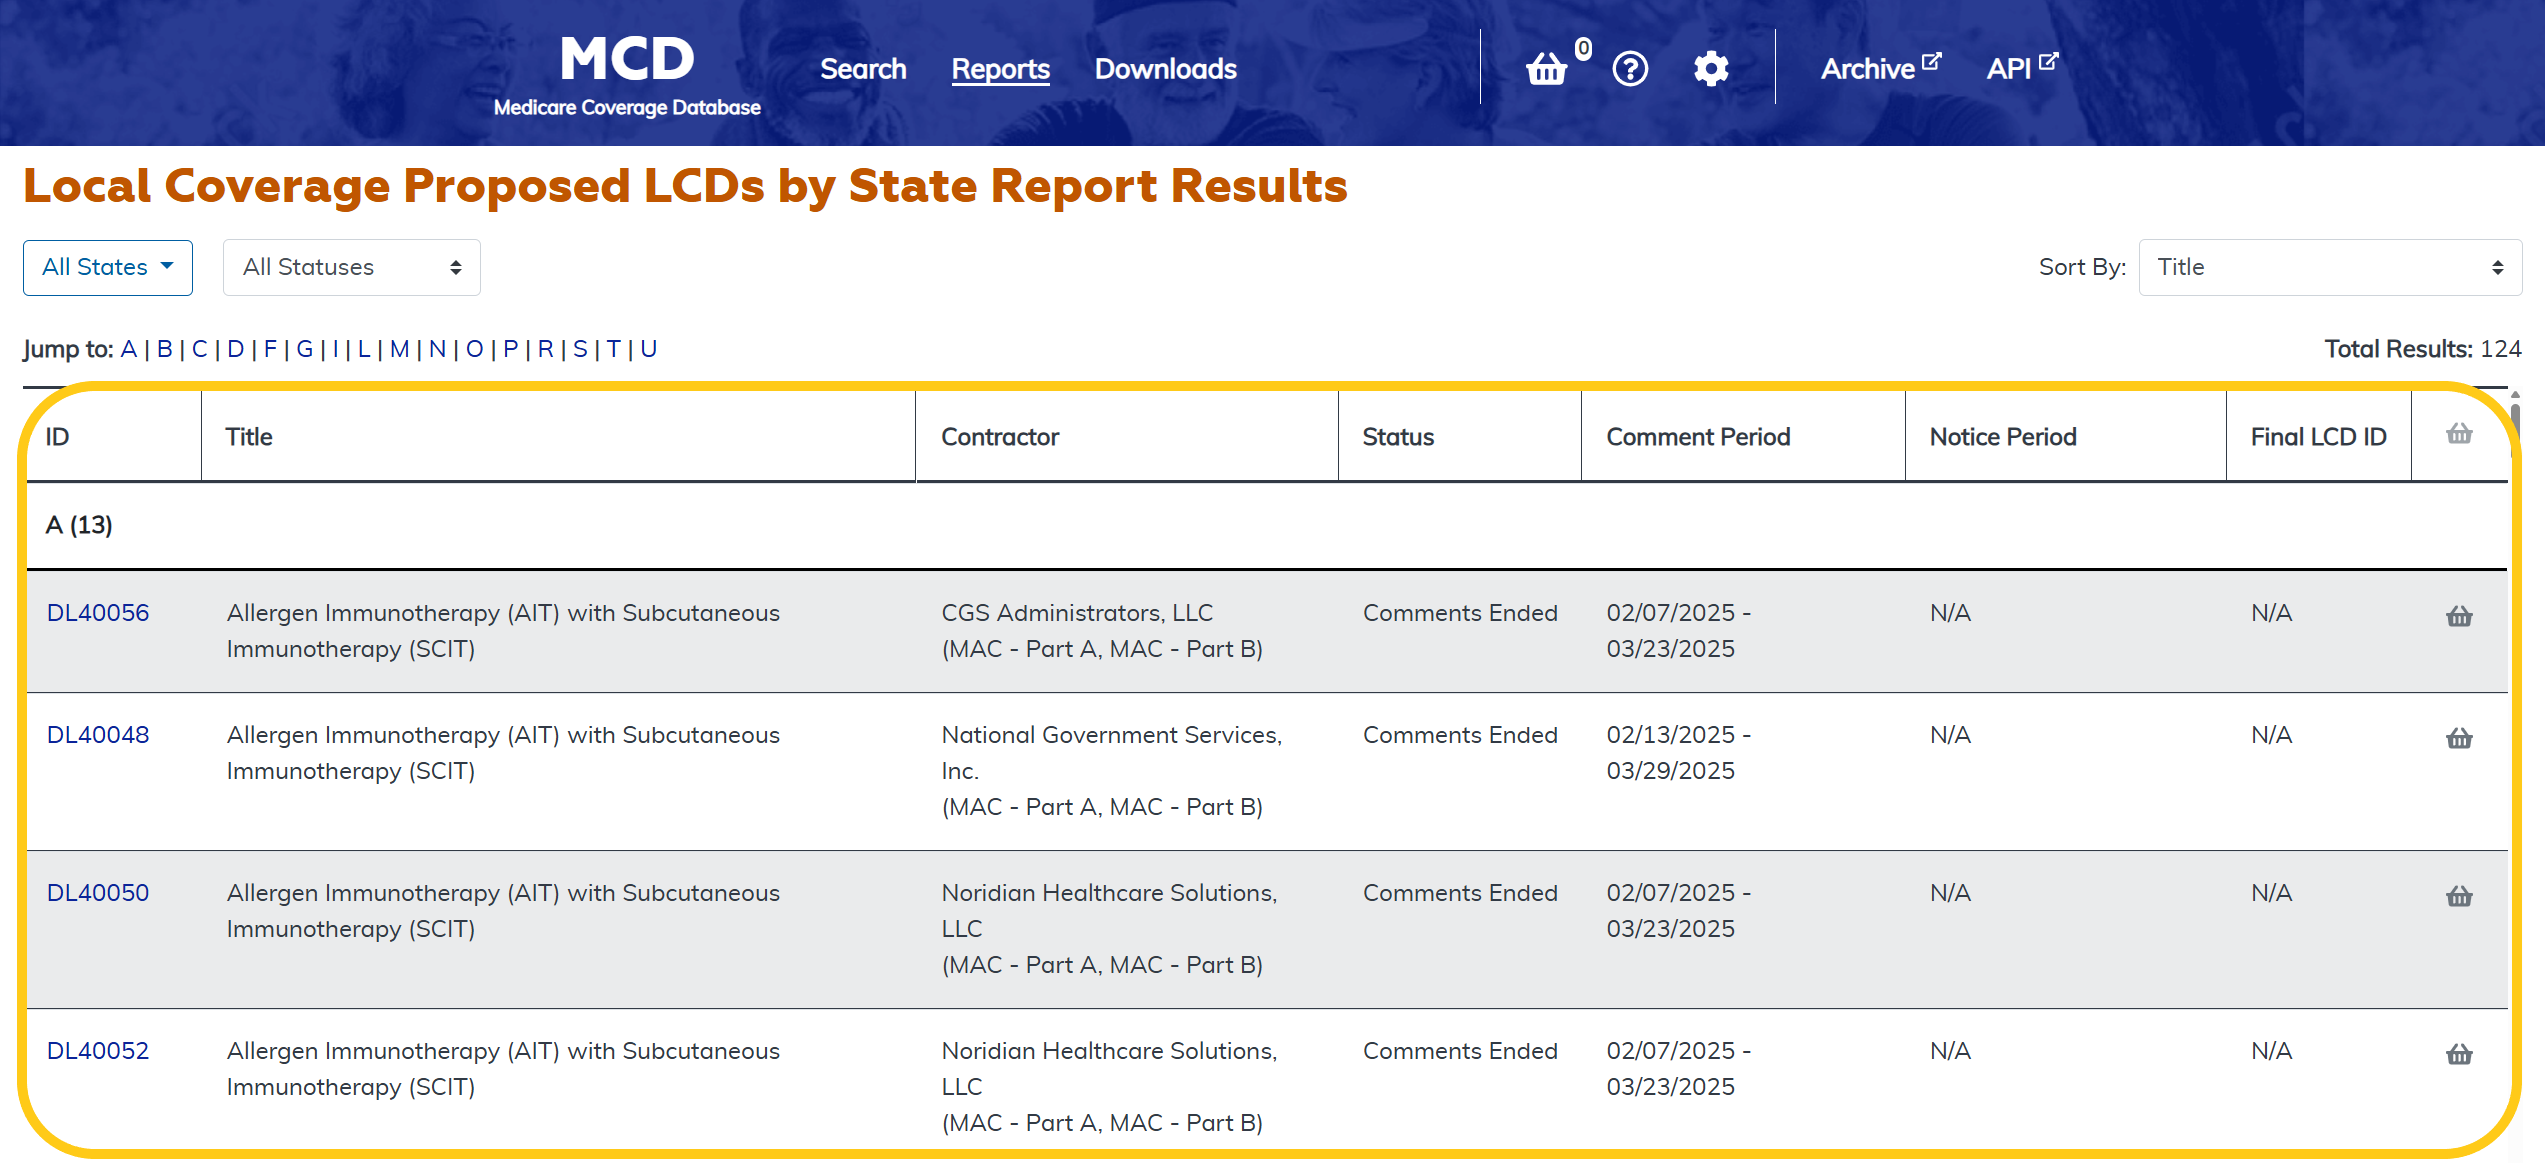
Task: Open the settings gear icon
Action: tap(1711, 69)
